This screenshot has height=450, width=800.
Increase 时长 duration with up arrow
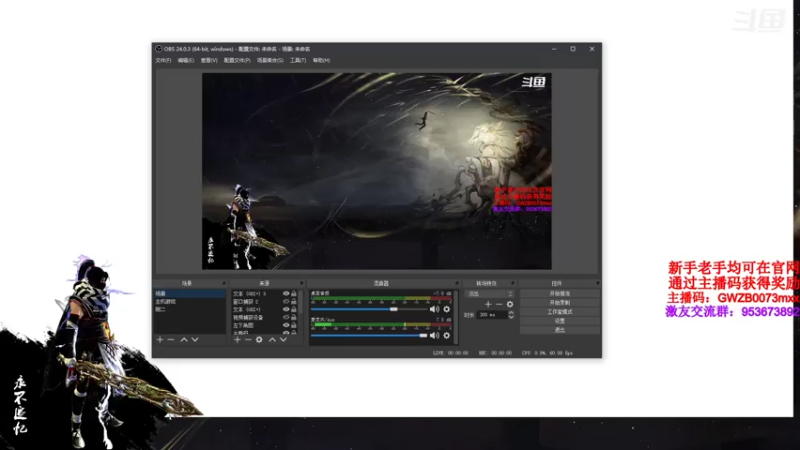pos(511,313)
